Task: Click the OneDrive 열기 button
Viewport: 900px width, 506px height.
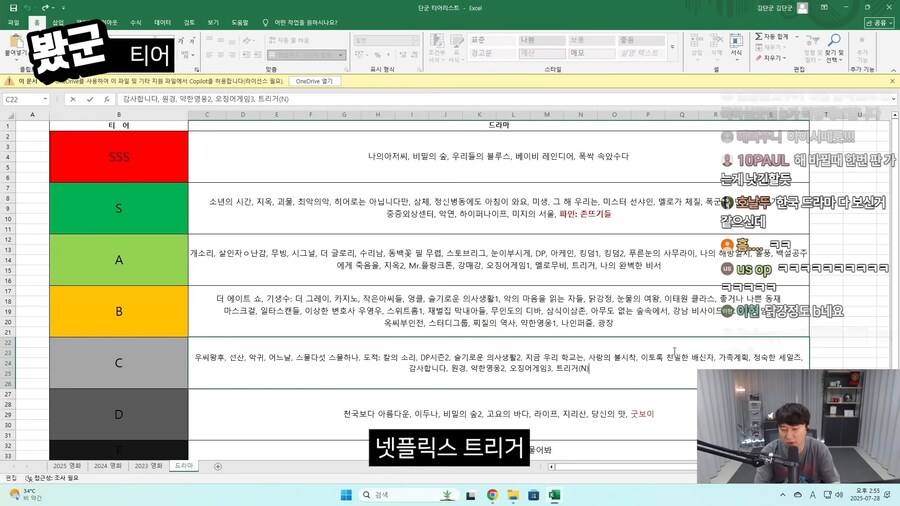Action: point(314,81)
